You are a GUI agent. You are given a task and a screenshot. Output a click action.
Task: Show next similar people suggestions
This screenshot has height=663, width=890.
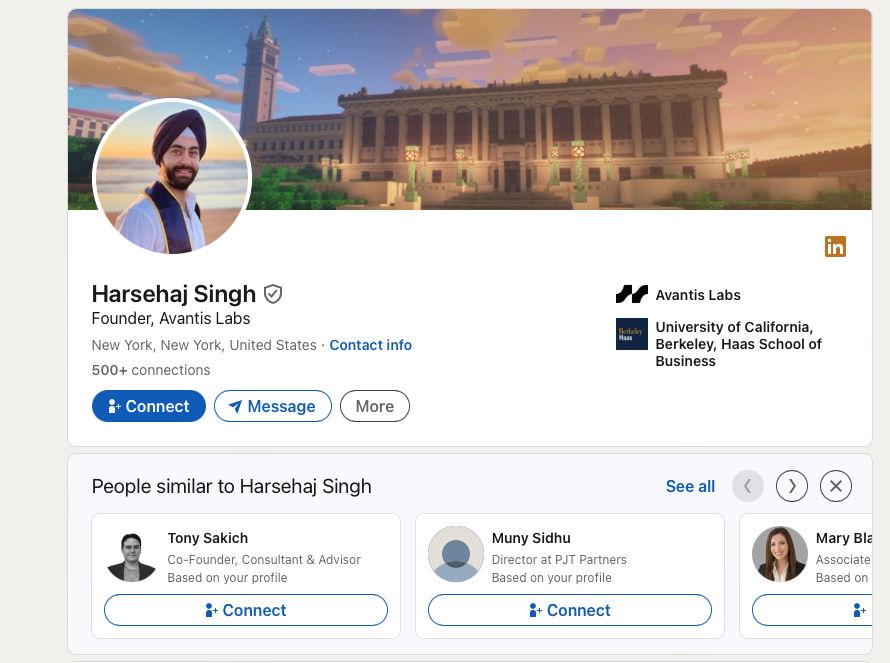click(x=792, y=486)
